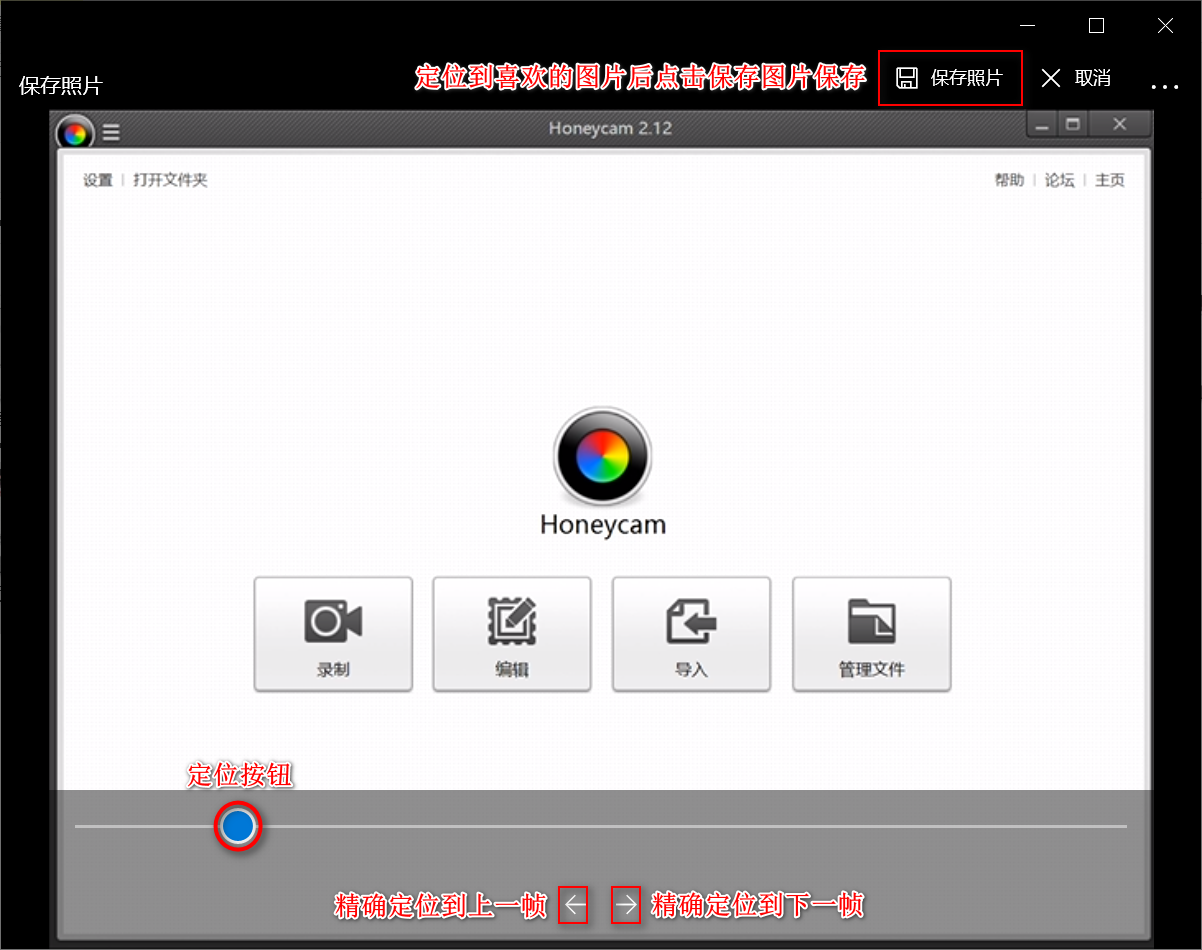The width and height of the screenshot is (1202, 950).
Task: Step to the next frame with right arrow
Action: point(626,905)
